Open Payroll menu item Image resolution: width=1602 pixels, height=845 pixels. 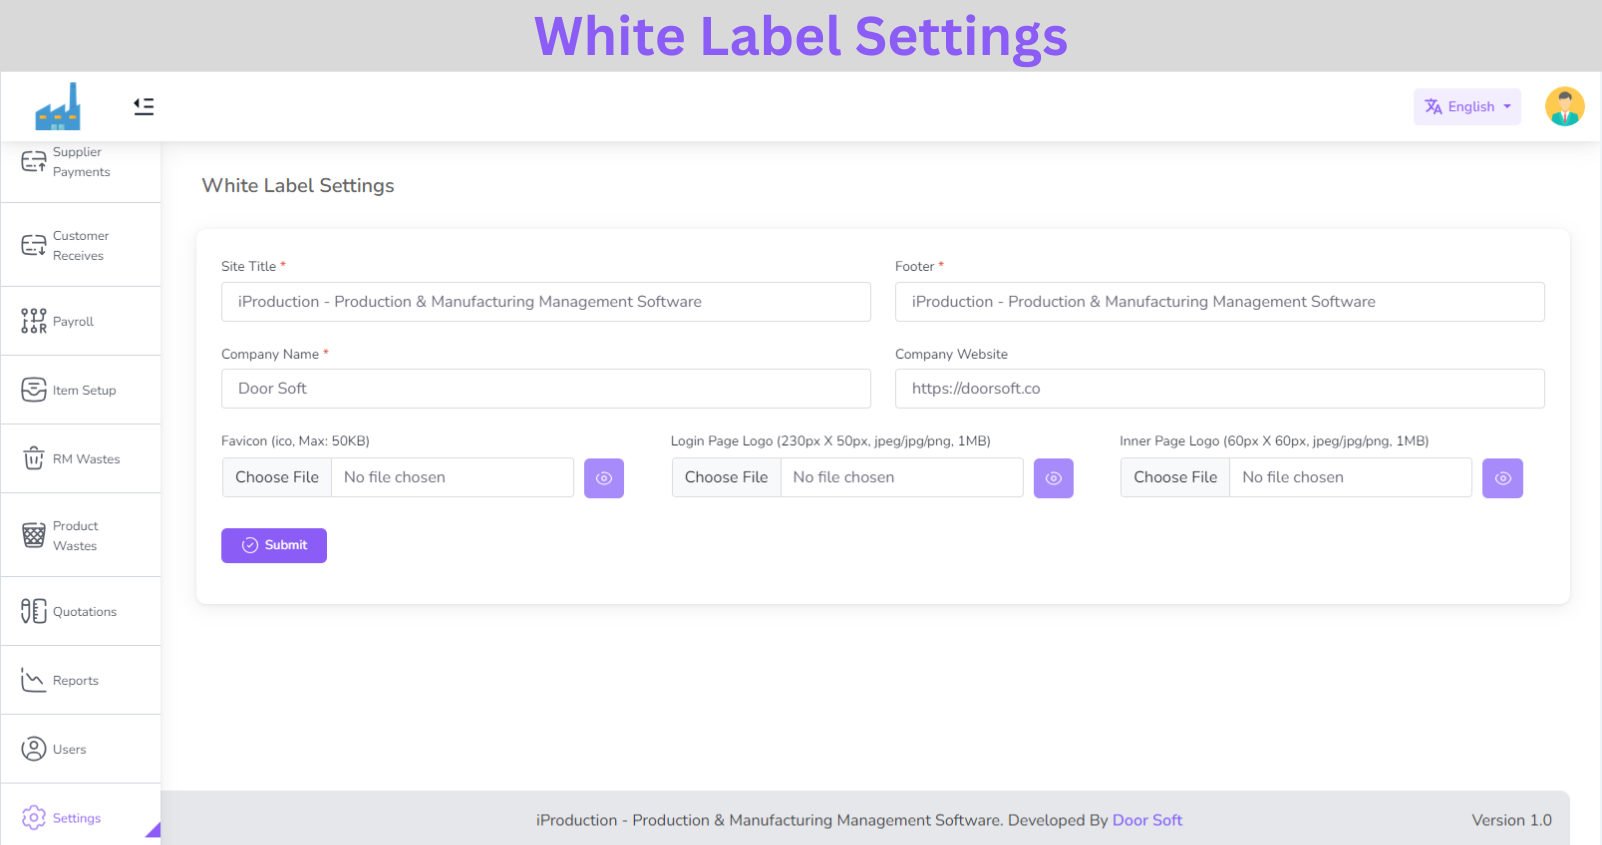[x=81, y=321]
